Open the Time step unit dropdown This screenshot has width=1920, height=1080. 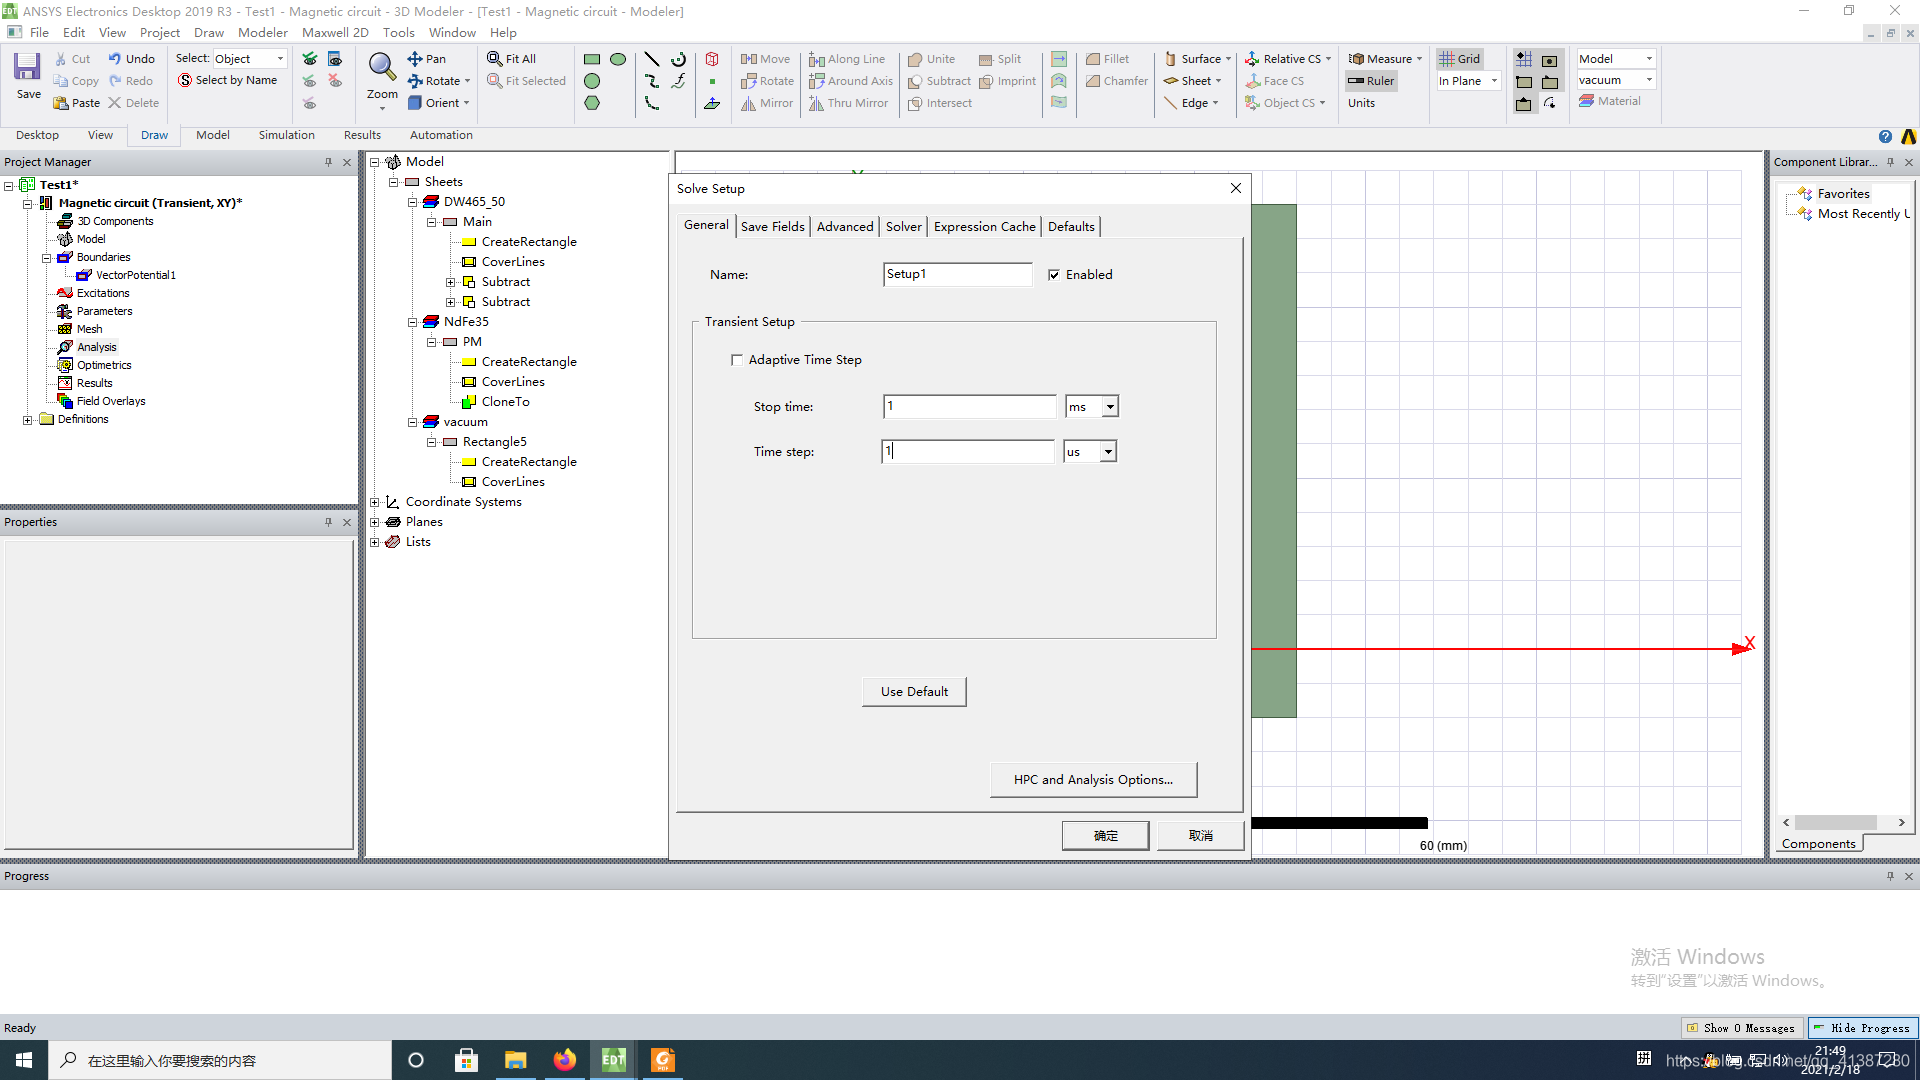point(1107,452)
